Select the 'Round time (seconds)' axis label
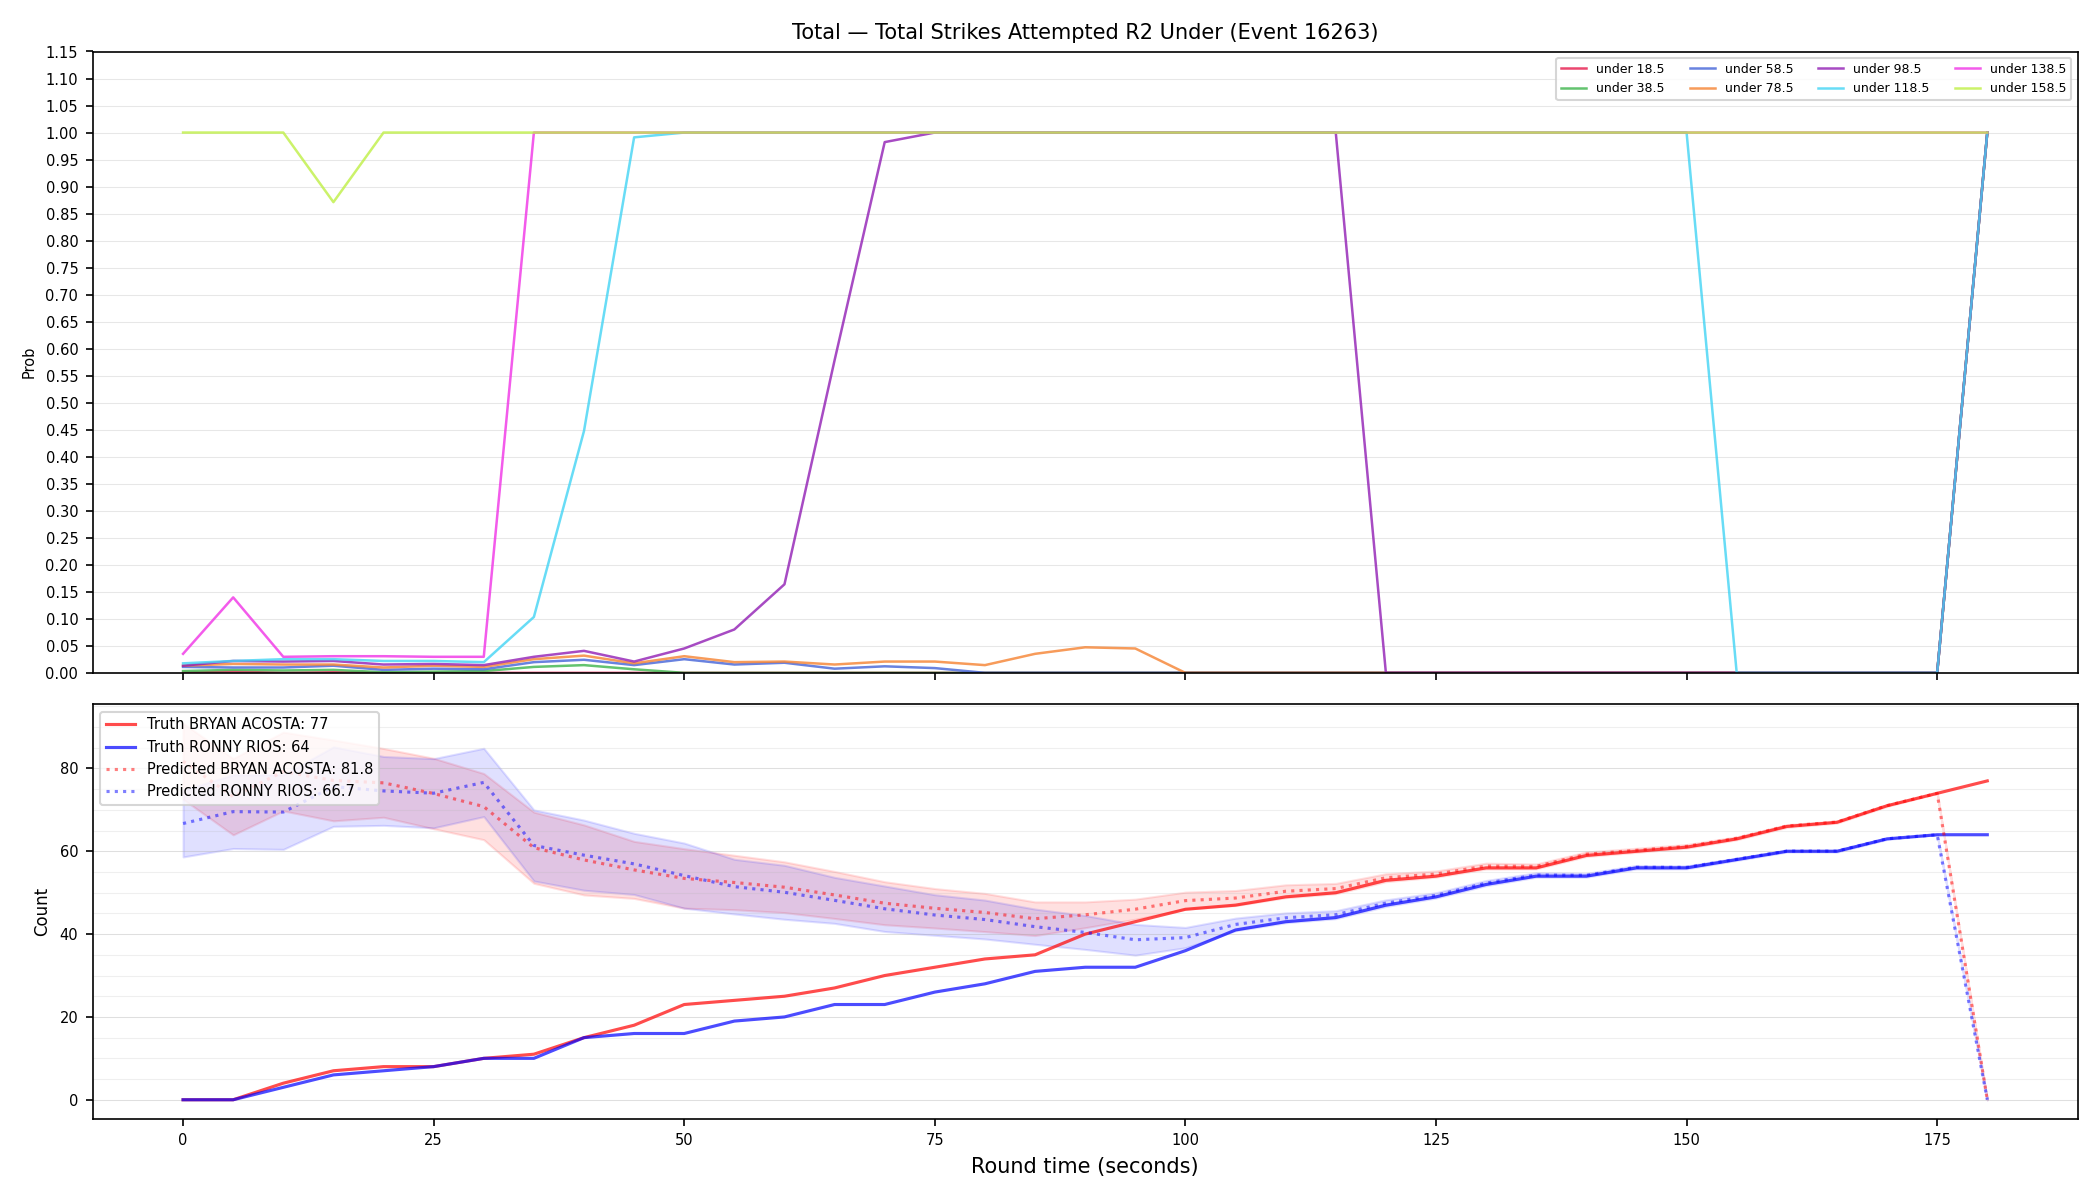This screenshot has width=2100, height=1200. tap(1085, 1166)
